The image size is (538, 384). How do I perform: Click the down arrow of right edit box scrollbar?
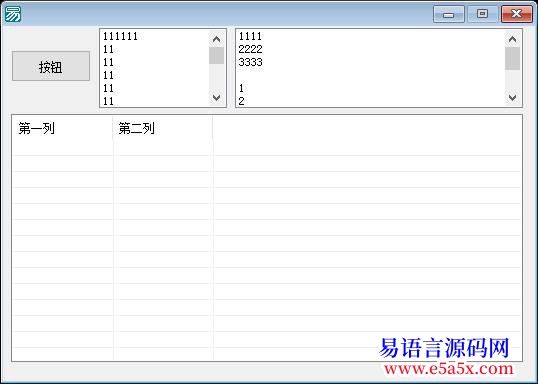click(513, 98)
